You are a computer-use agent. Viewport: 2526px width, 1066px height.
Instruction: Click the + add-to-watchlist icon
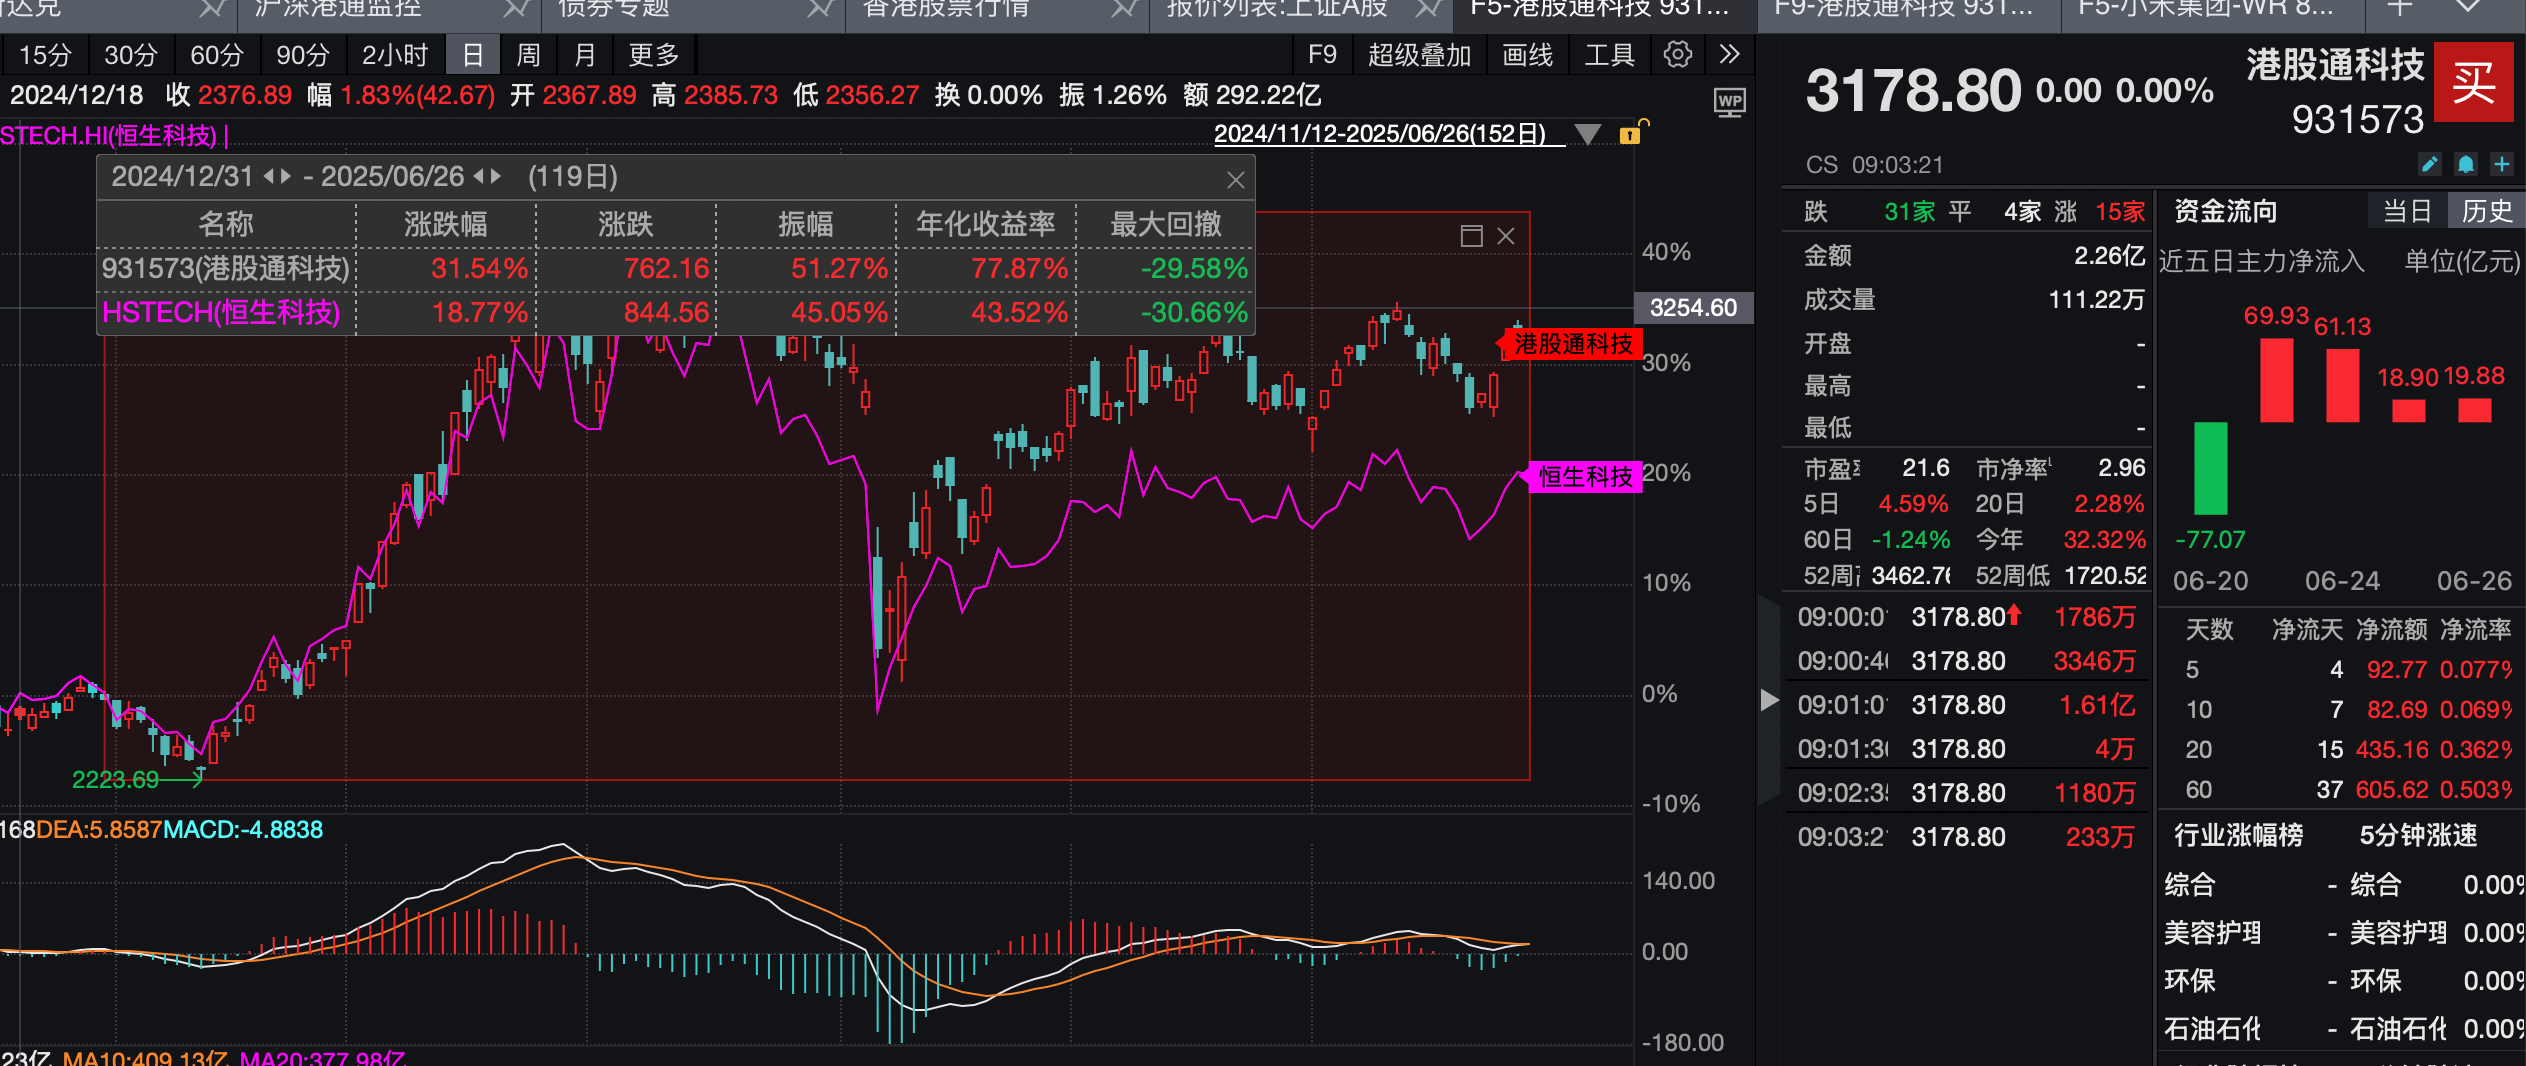2500,164
